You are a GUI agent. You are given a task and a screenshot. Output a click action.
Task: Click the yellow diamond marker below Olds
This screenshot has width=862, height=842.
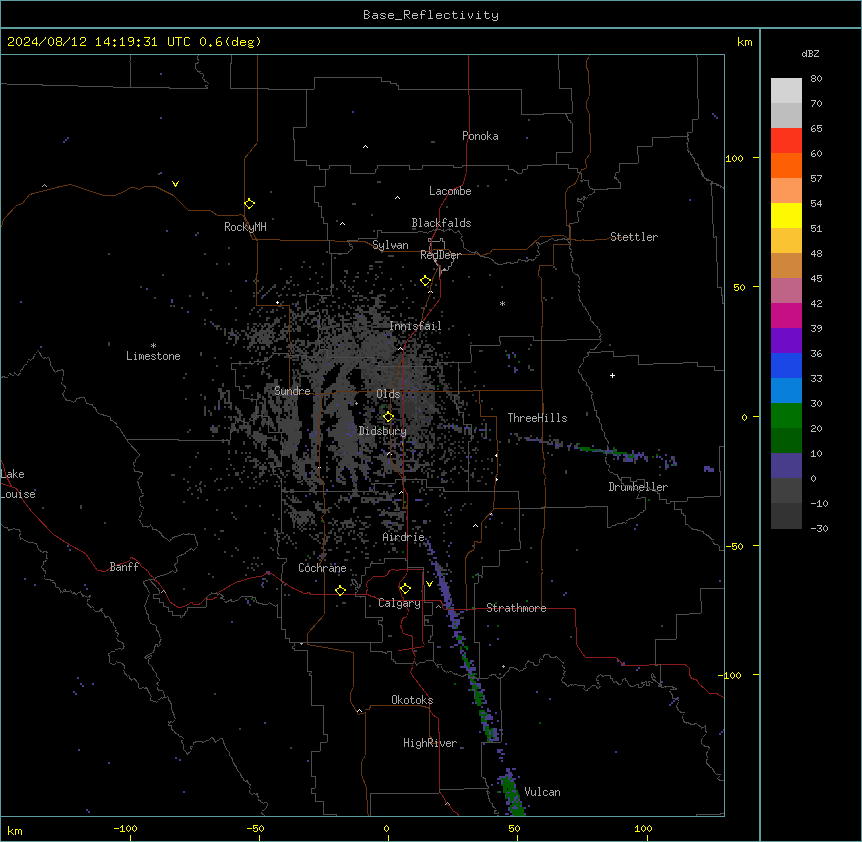(388, 417)
